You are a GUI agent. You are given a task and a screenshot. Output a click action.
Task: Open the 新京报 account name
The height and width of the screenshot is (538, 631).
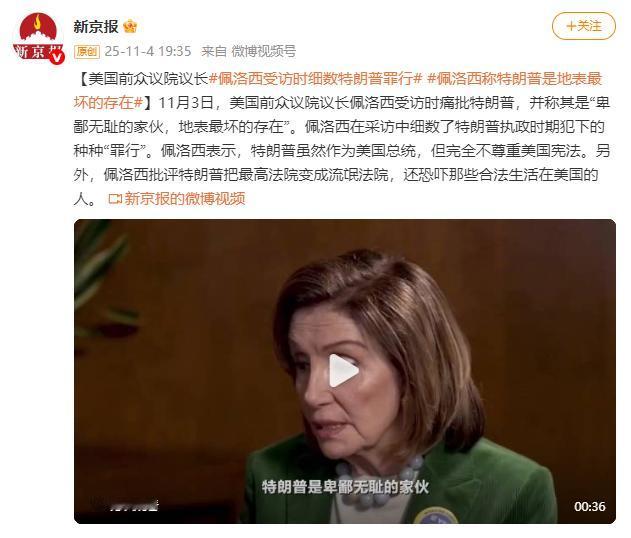(x=96, y=27)
